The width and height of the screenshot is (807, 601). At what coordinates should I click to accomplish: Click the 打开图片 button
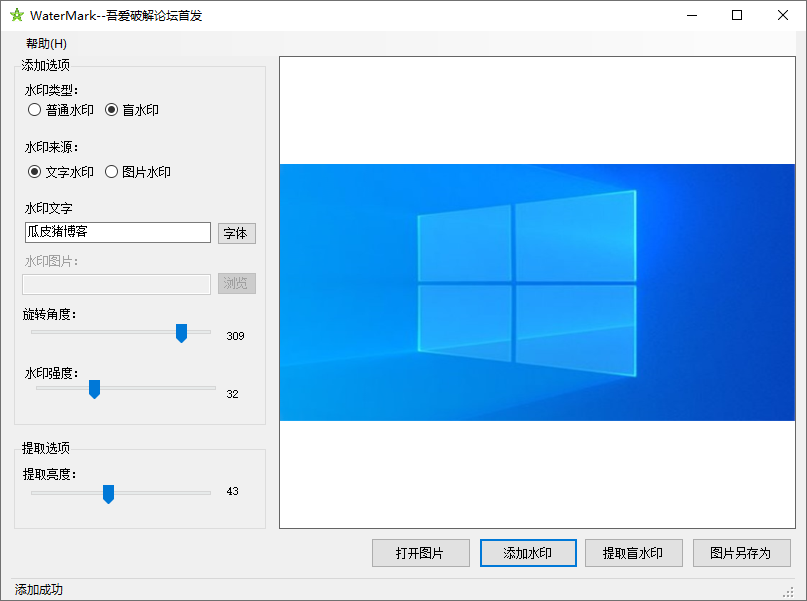coord(420,553)
